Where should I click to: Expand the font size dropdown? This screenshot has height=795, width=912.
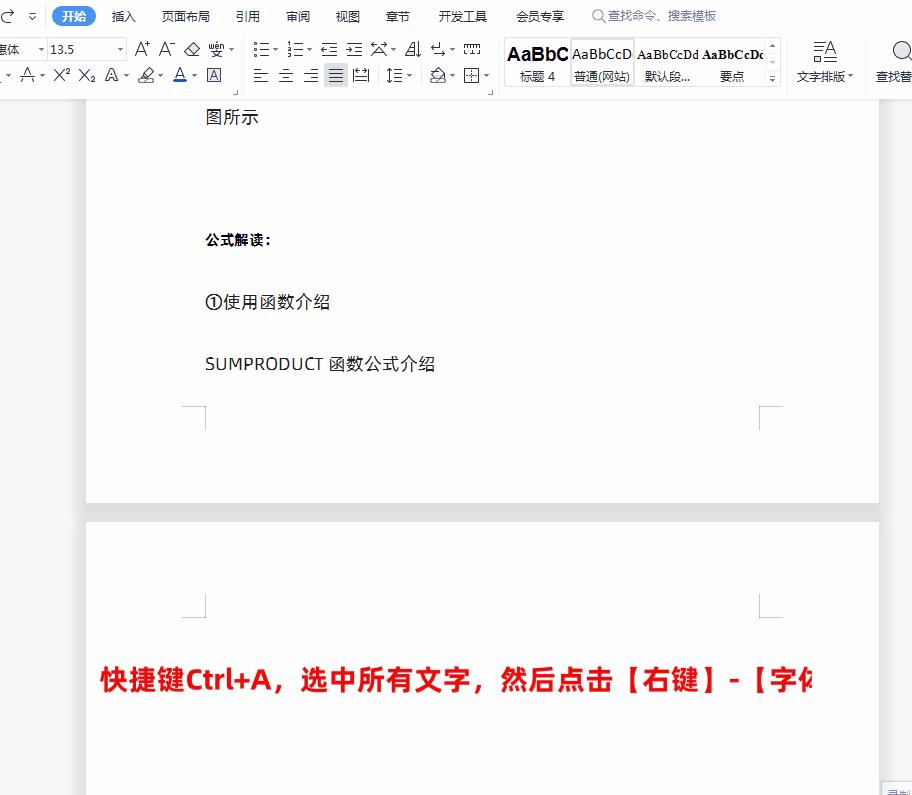click(x=122, y=48)
